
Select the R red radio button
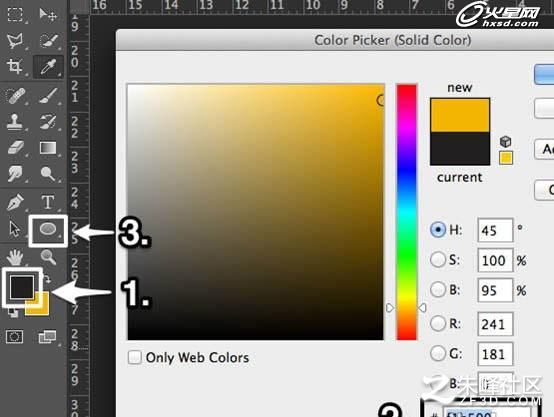click(438, 323)
